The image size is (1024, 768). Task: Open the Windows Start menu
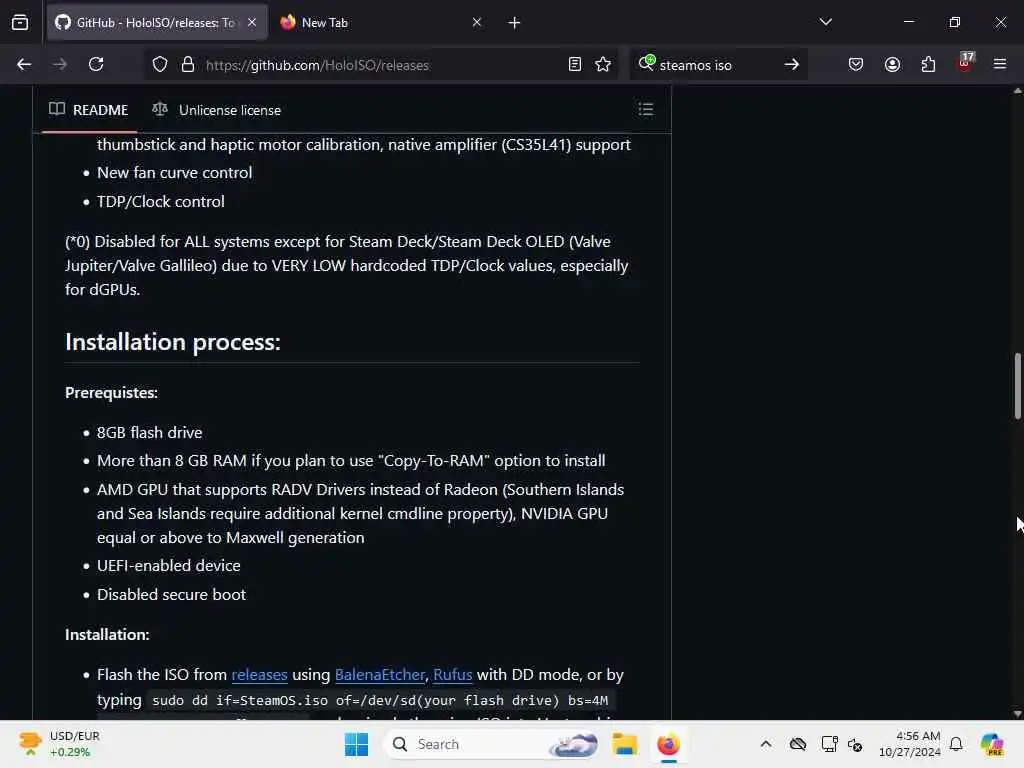(x=356, y=744)
